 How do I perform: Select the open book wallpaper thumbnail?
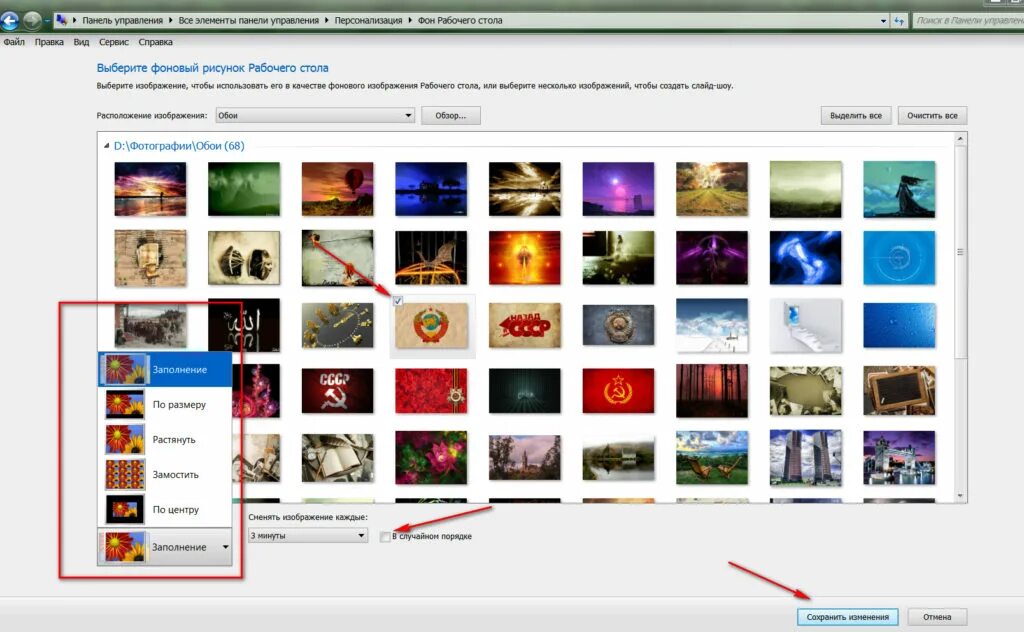coord(338,458)
